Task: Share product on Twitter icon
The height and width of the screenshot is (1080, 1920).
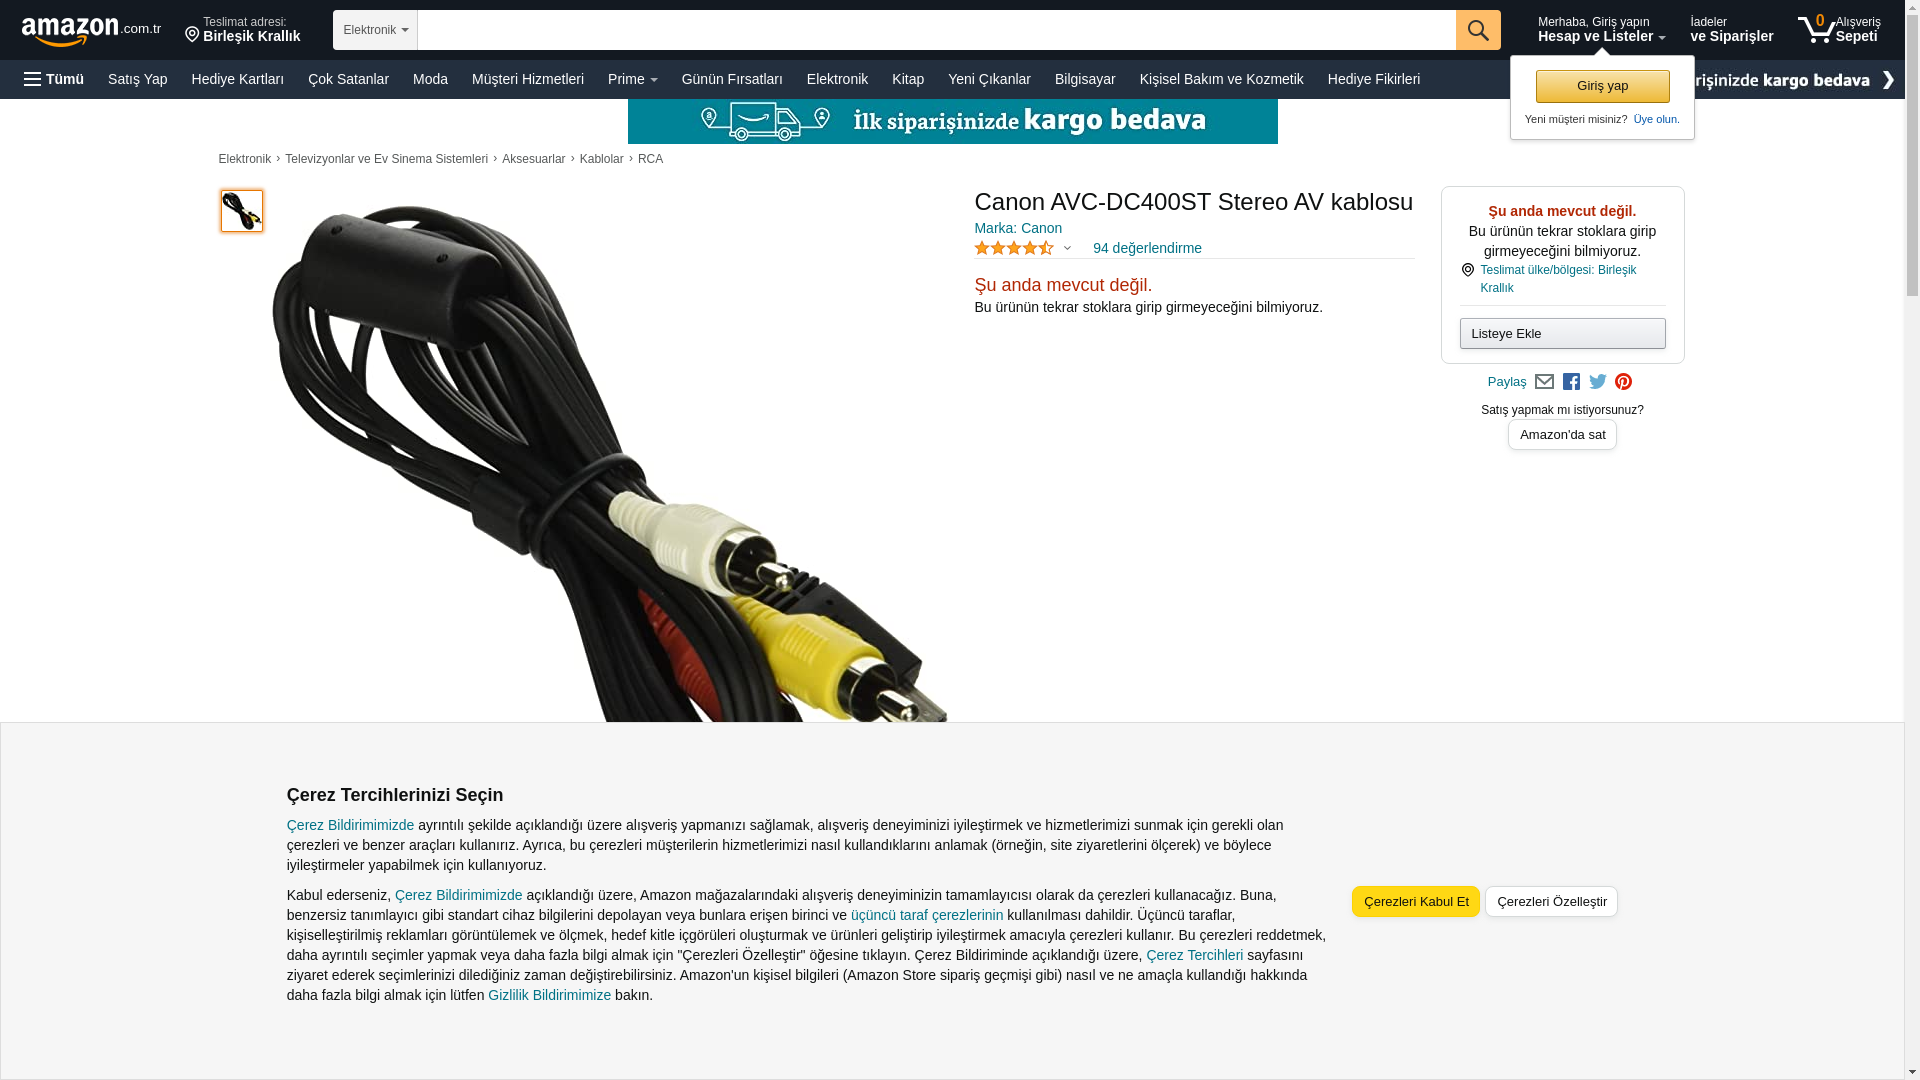Action: tap(1598, 382)
